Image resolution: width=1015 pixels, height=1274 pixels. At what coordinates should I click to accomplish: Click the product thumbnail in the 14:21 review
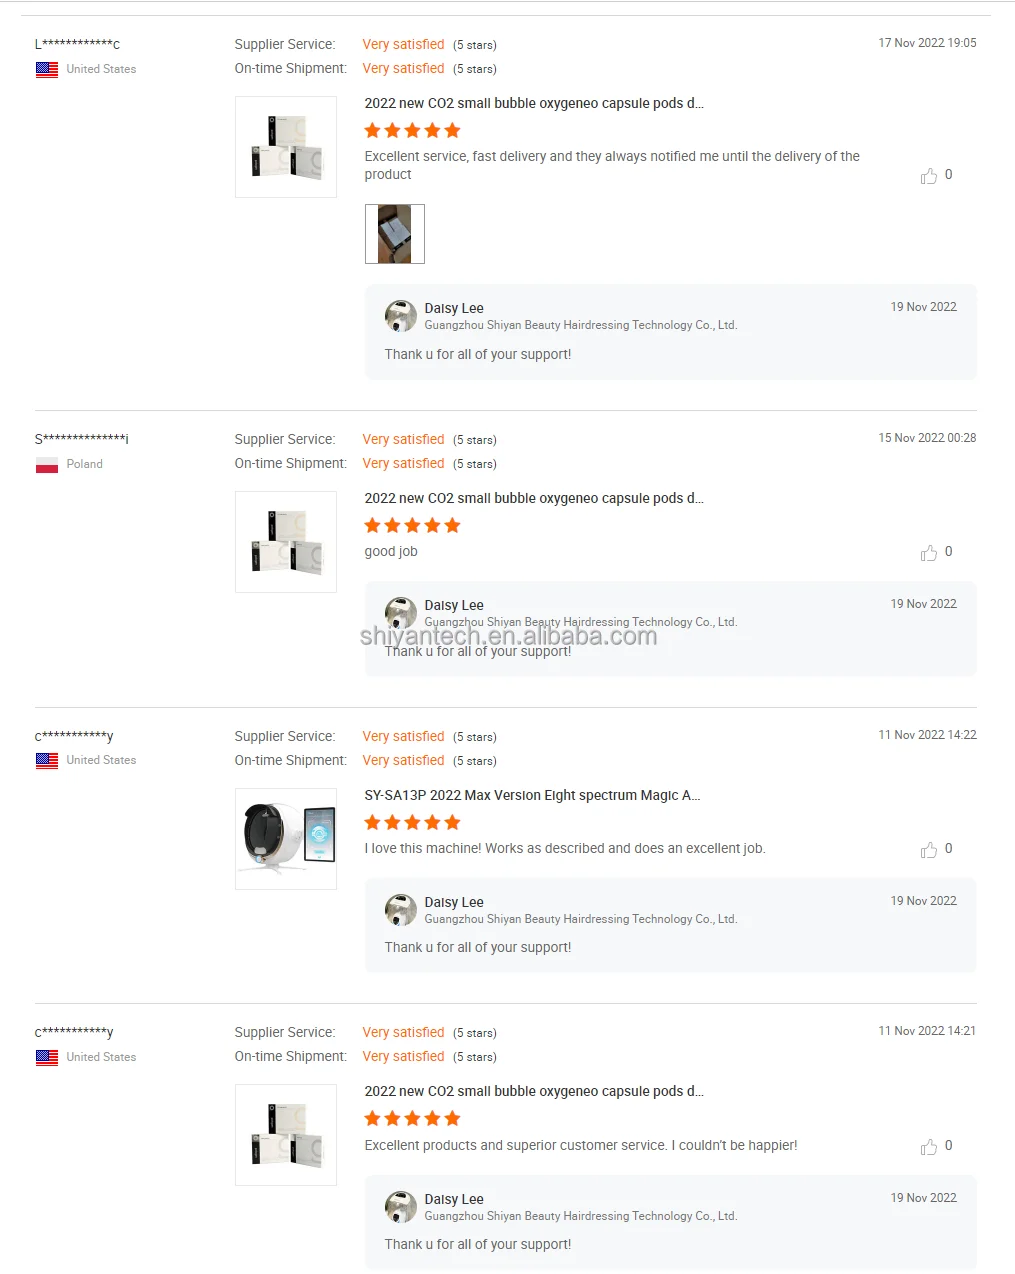tap(286, 1135)
